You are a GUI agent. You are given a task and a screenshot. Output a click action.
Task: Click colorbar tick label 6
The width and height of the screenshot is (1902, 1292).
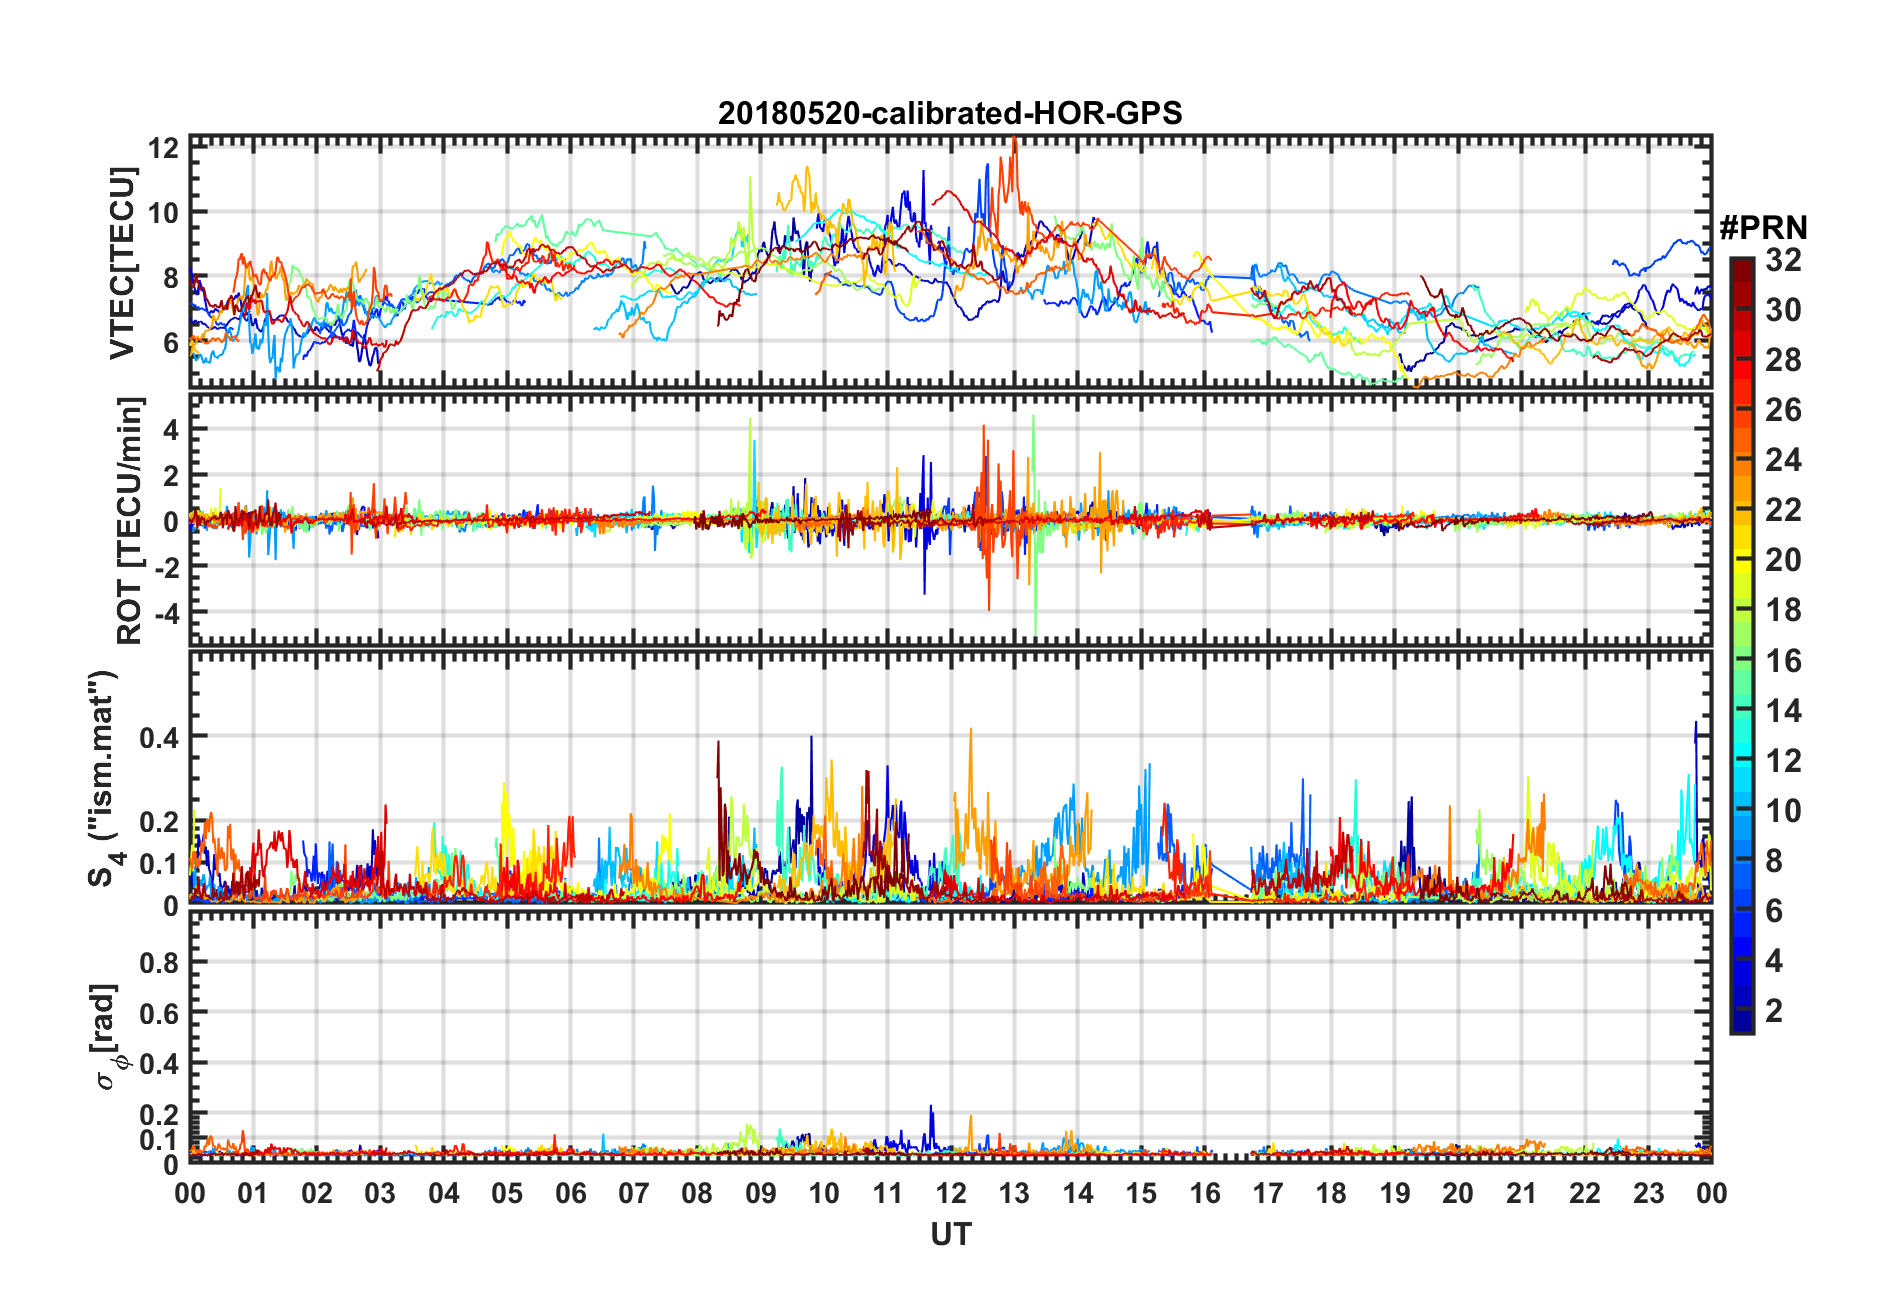click(1774, 911)
